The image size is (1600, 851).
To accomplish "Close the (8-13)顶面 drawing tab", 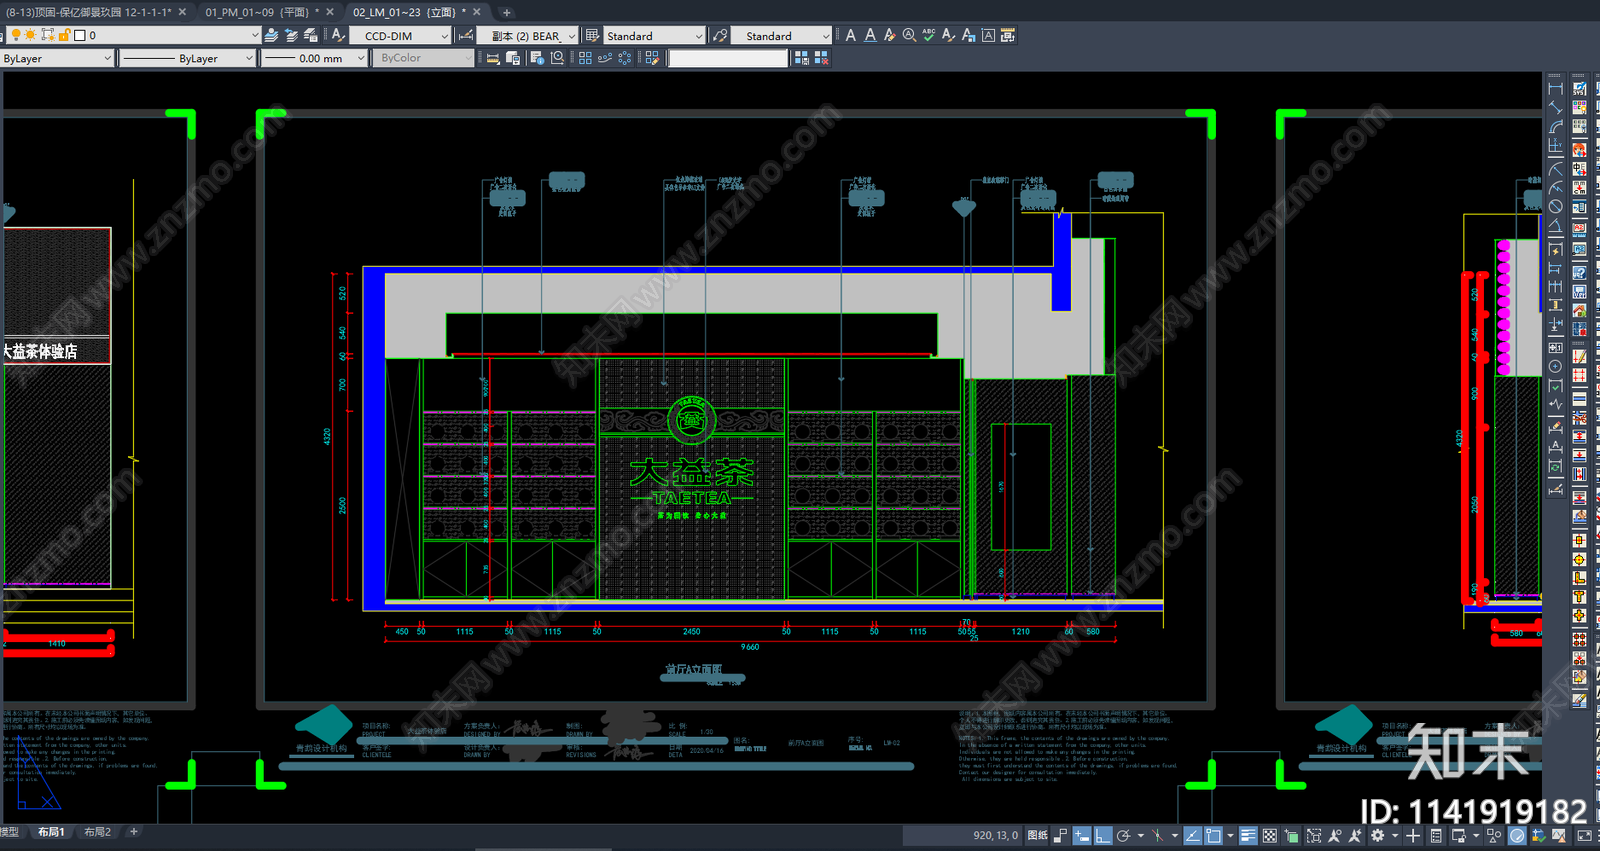I will click(182, 12).
